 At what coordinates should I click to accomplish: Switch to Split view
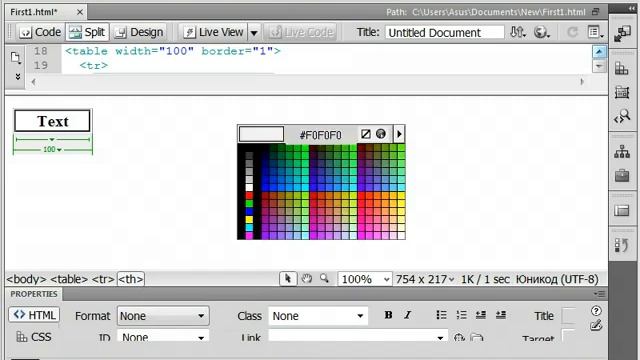point(87,32)
